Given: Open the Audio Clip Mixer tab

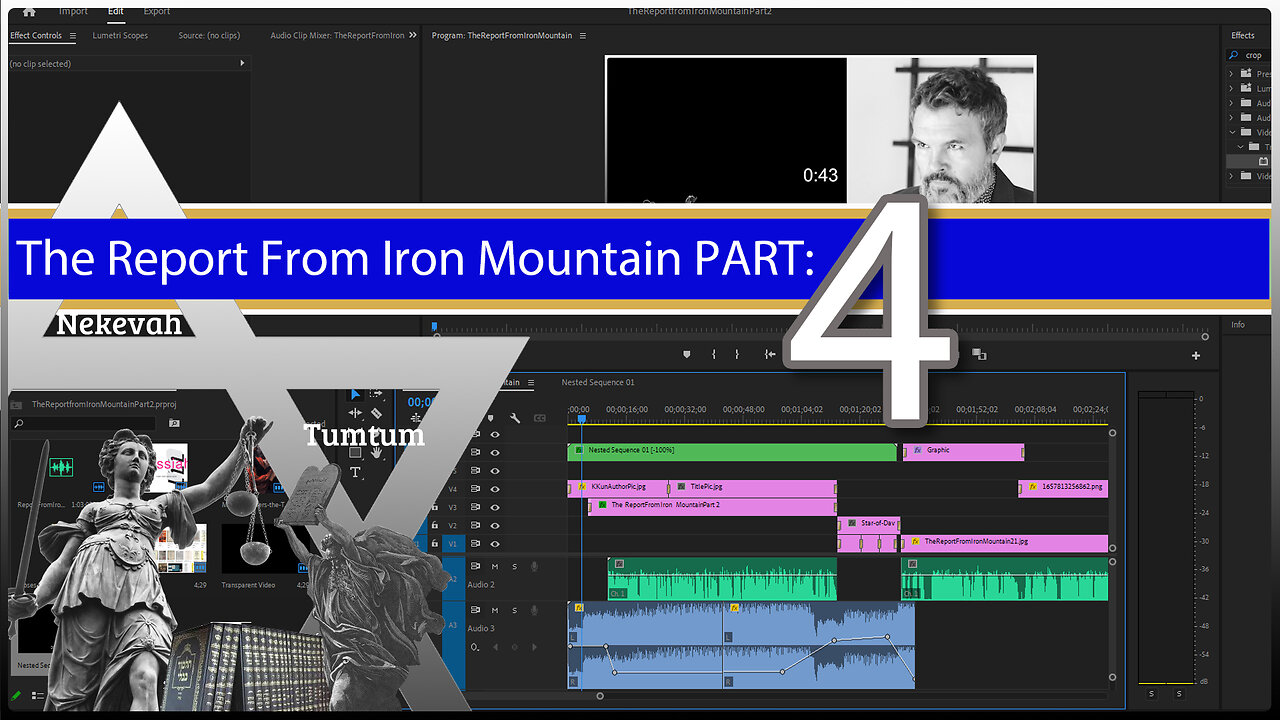Looking at the screenshot, I should tap(337, 35).
